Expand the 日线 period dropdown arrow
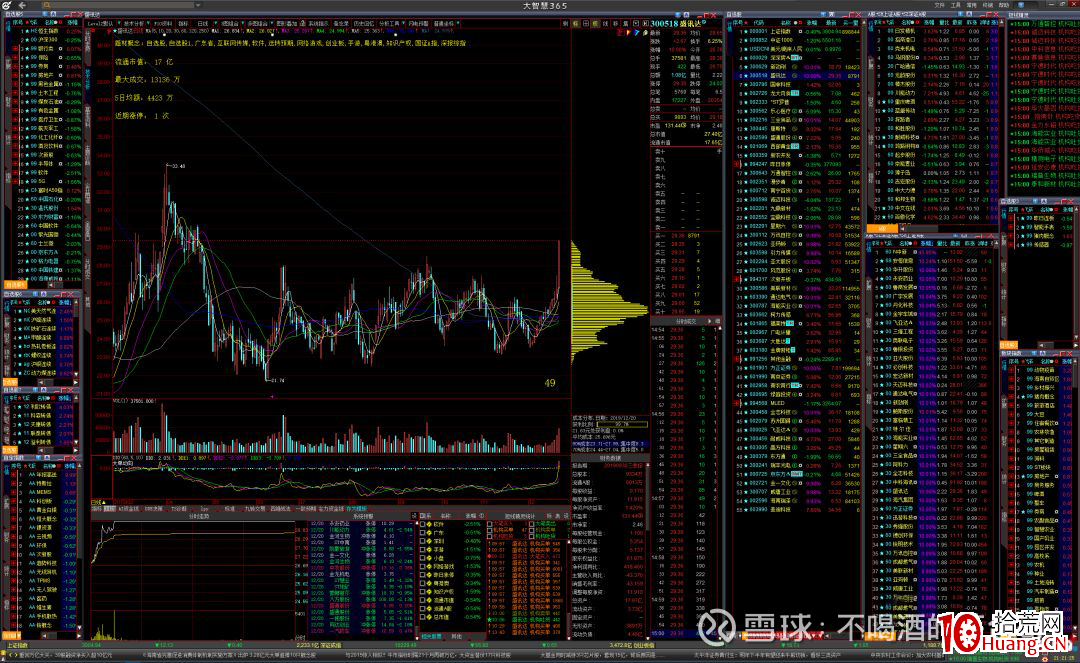This screenshot has height=663, width=1080. (216, 23)
